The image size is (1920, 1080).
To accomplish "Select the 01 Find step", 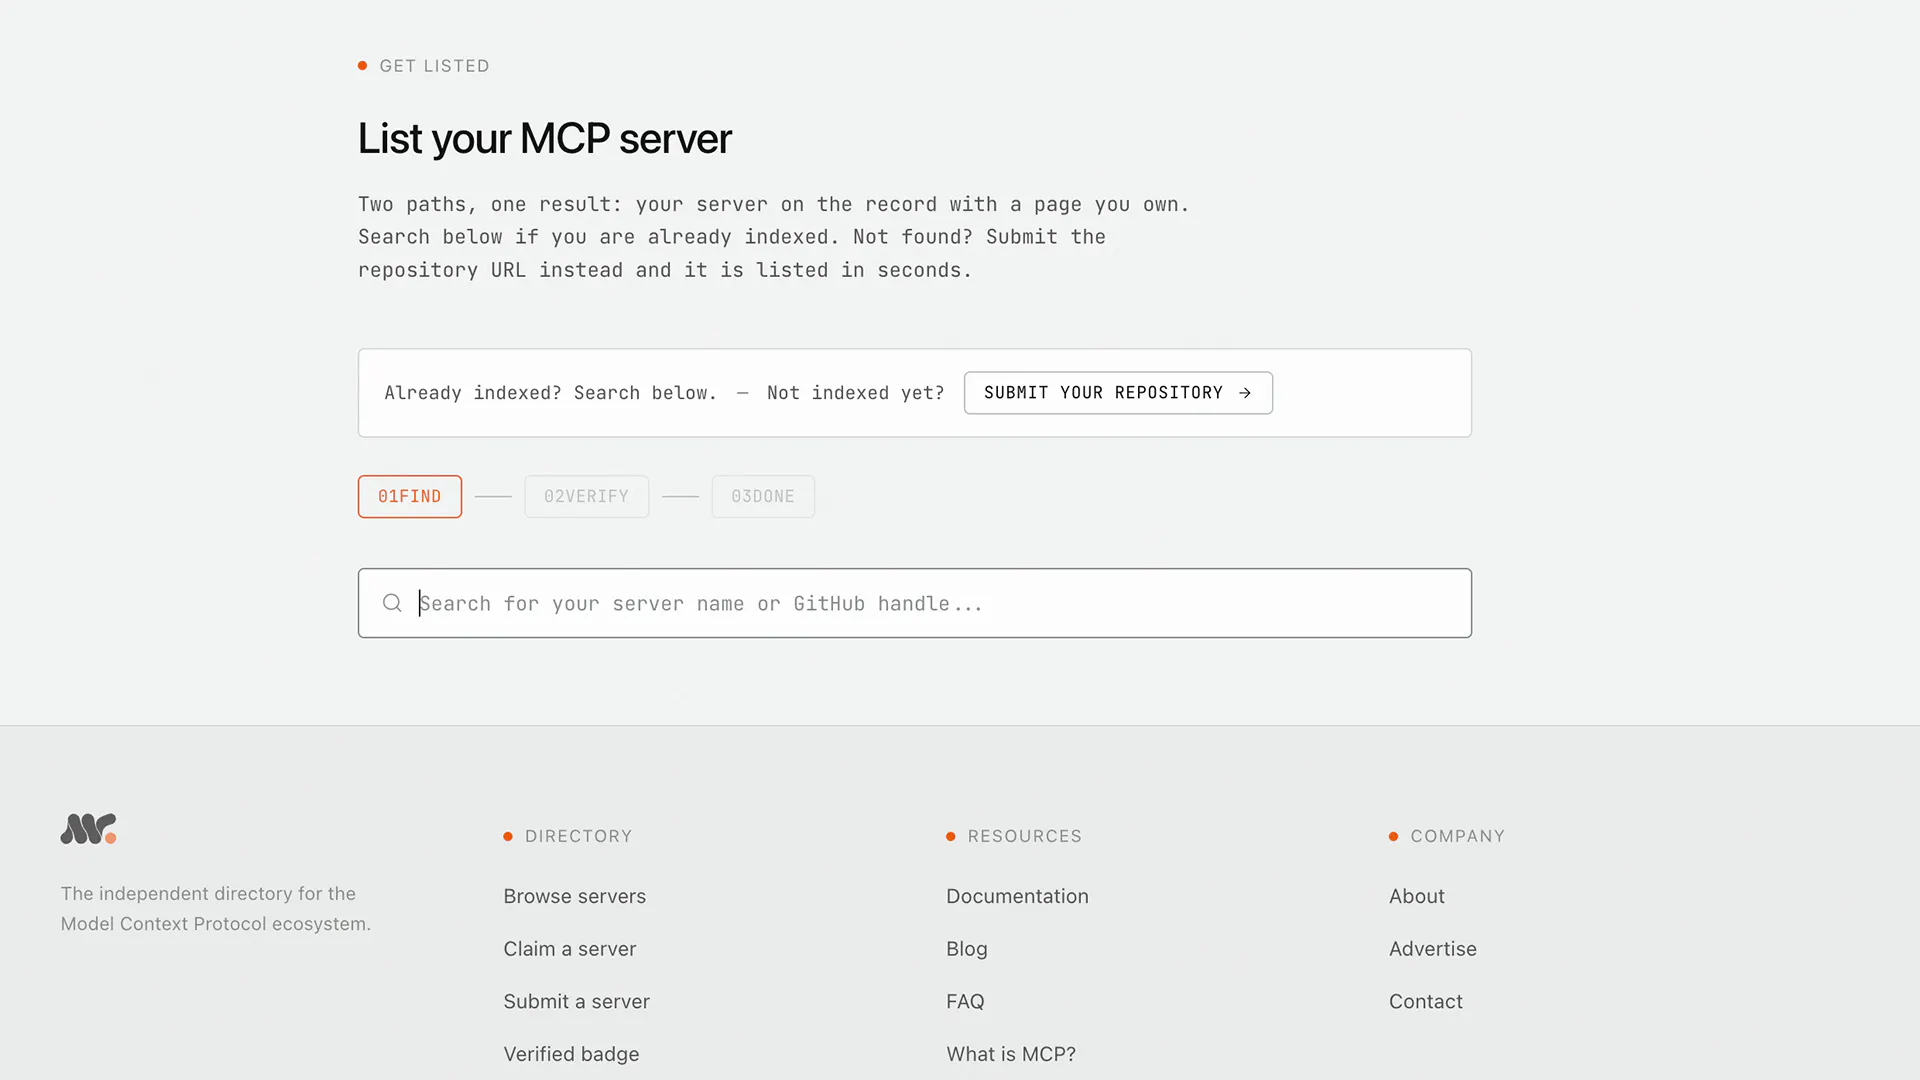I will pos(410,496).
